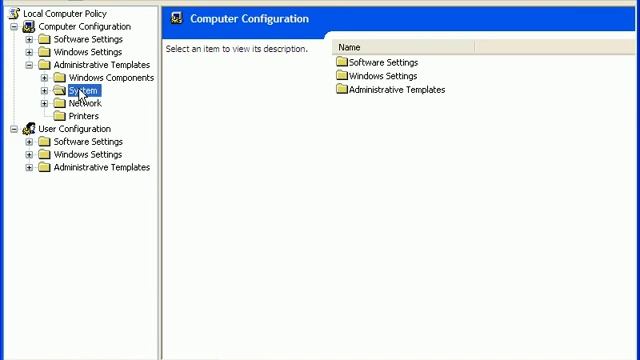
Task: Click Windows Settings folder icon under Computer Configuration
Action: click(44, 52)
